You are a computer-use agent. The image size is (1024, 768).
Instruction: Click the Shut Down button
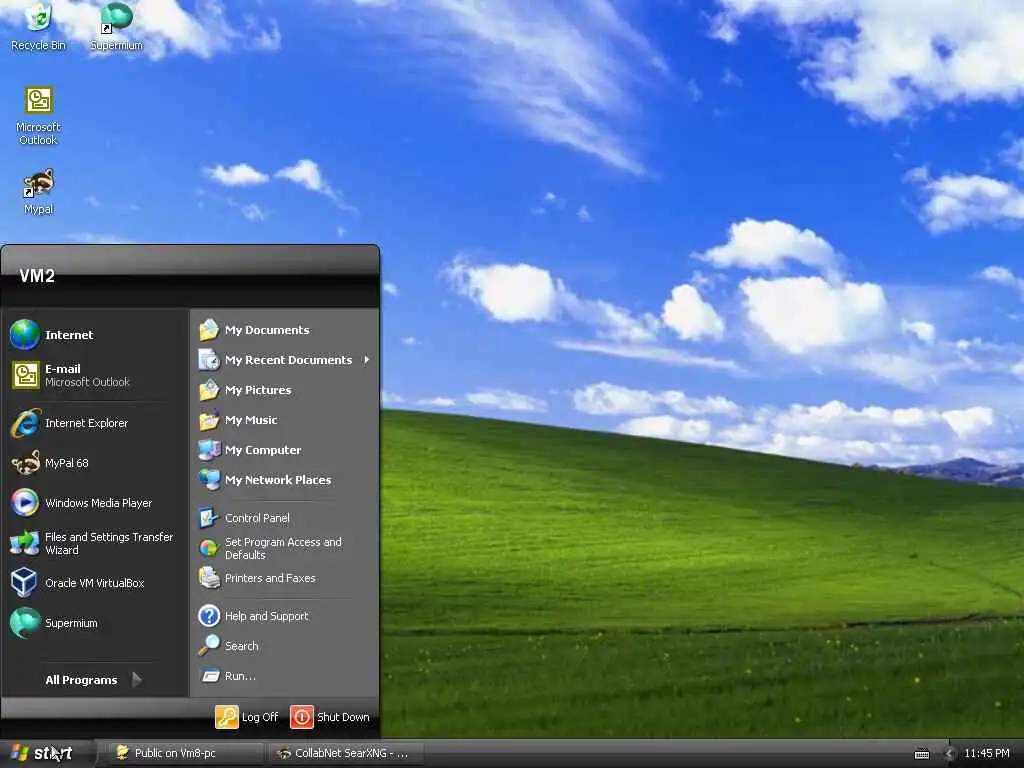click(330, 717)
